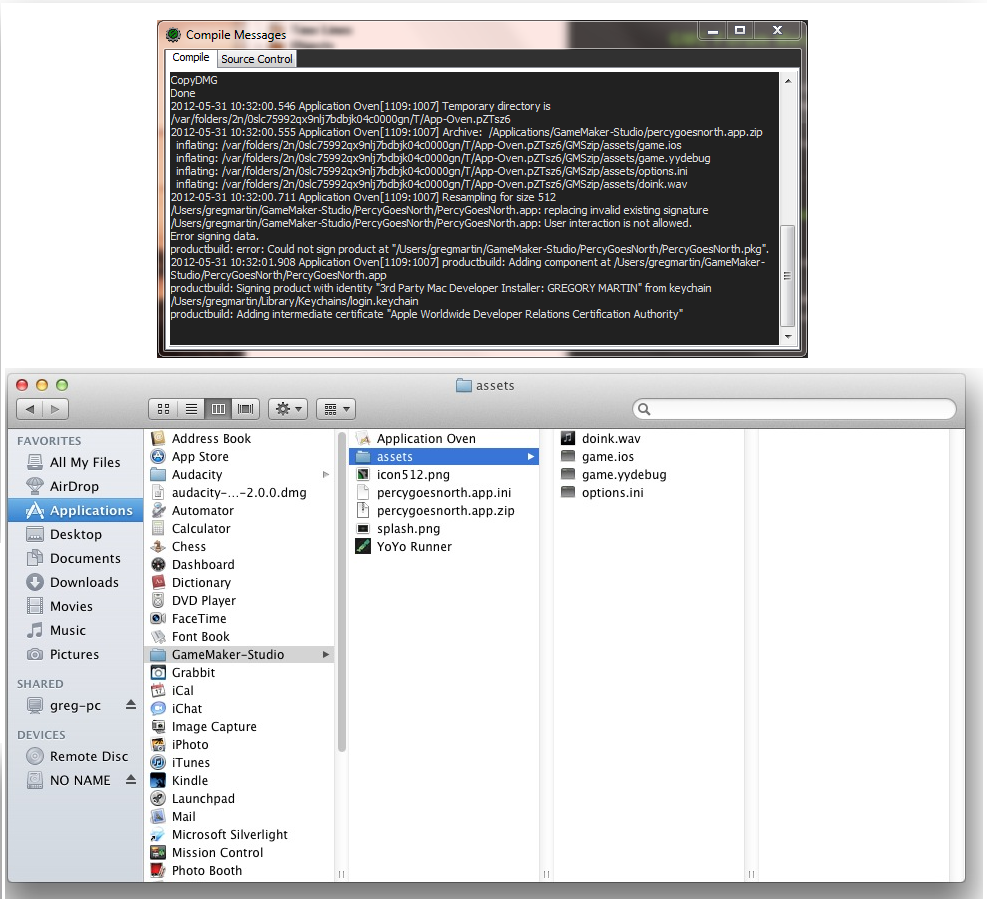Open Movies from the sidebar

click(76, 606)
